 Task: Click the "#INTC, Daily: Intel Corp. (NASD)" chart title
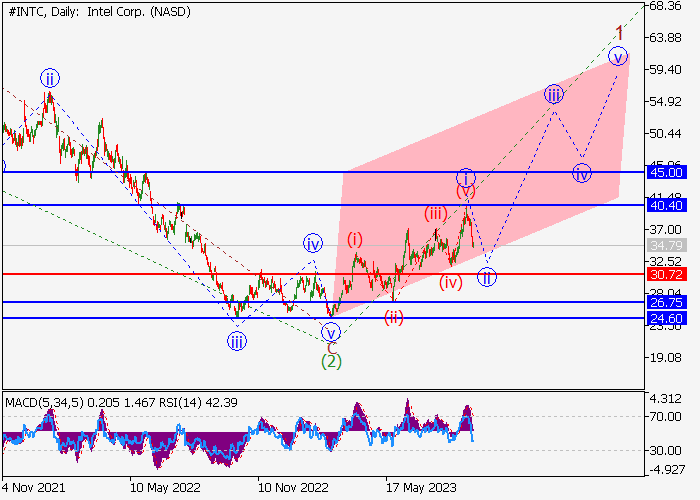tap(100, 12)
